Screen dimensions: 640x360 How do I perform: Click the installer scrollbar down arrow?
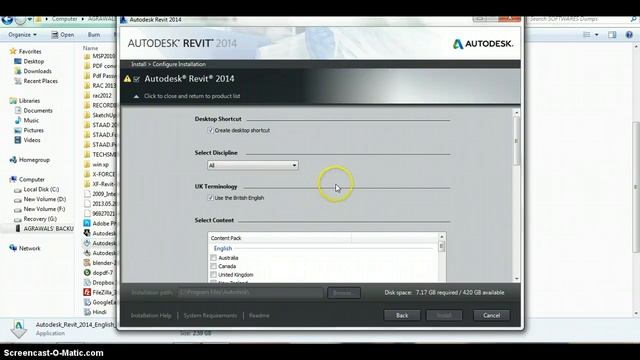(517, 278)
